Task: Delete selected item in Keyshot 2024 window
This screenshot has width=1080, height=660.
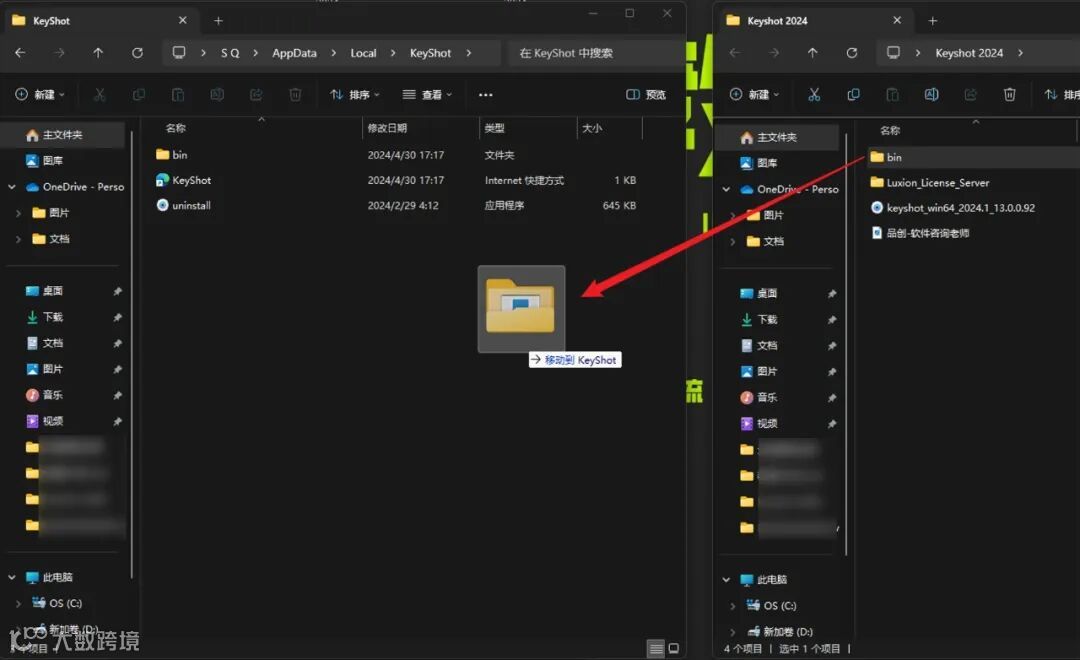Action: click(x=1010, y=94)
